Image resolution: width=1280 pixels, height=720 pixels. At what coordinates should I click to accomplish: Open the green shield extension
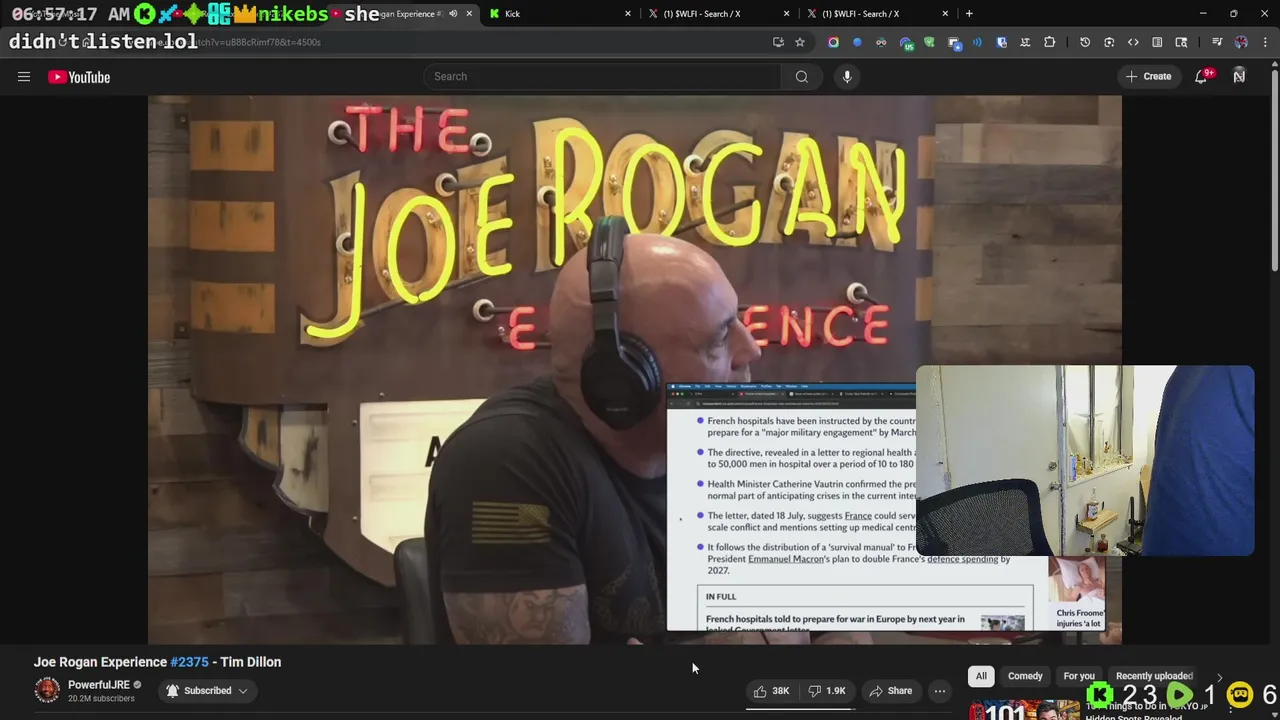pyautogui.click(x=929, y=42)
